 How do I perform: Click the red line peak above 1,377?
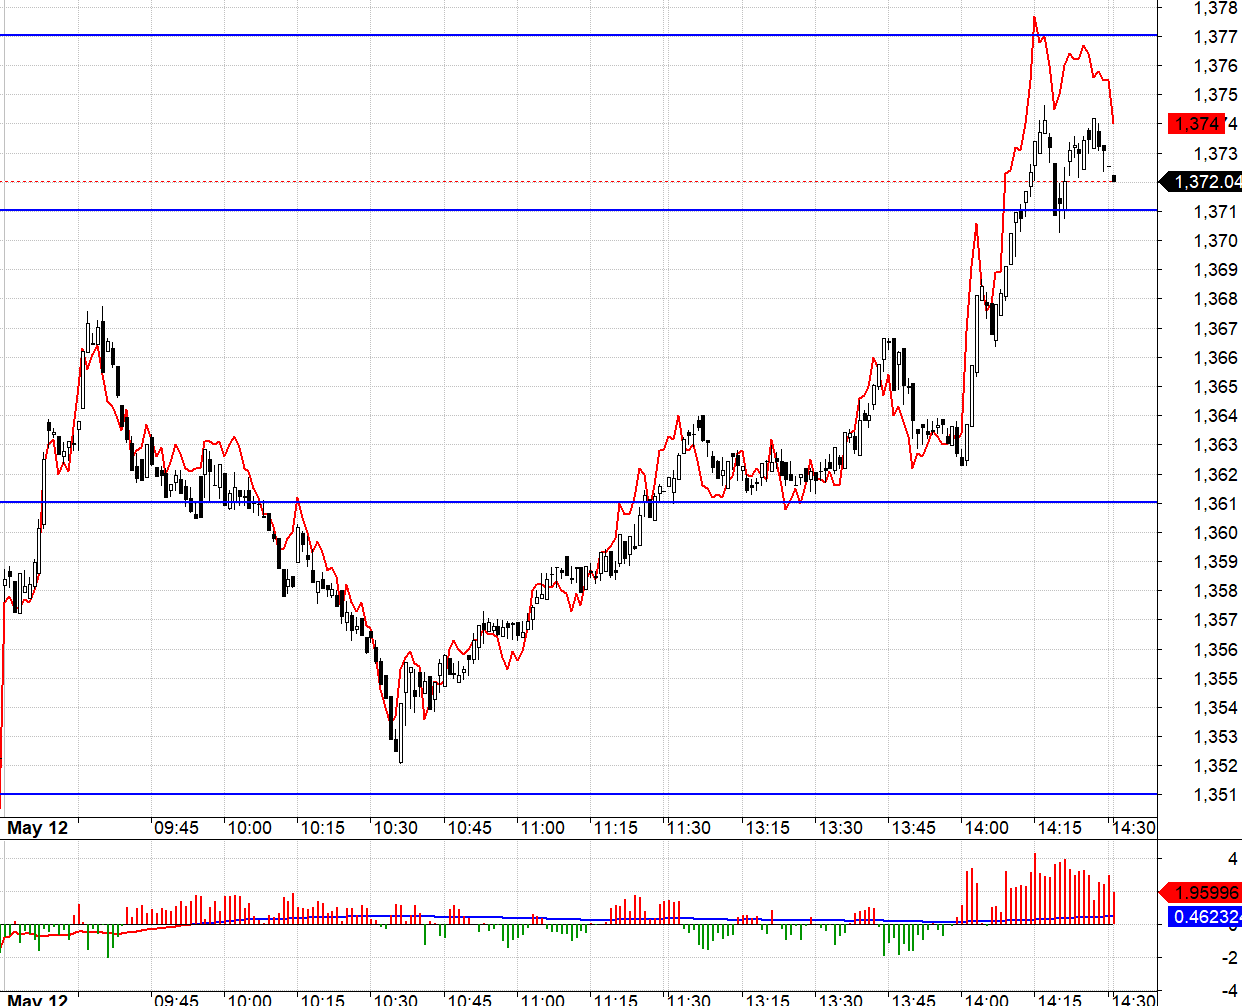click(x=1034, y=18)
